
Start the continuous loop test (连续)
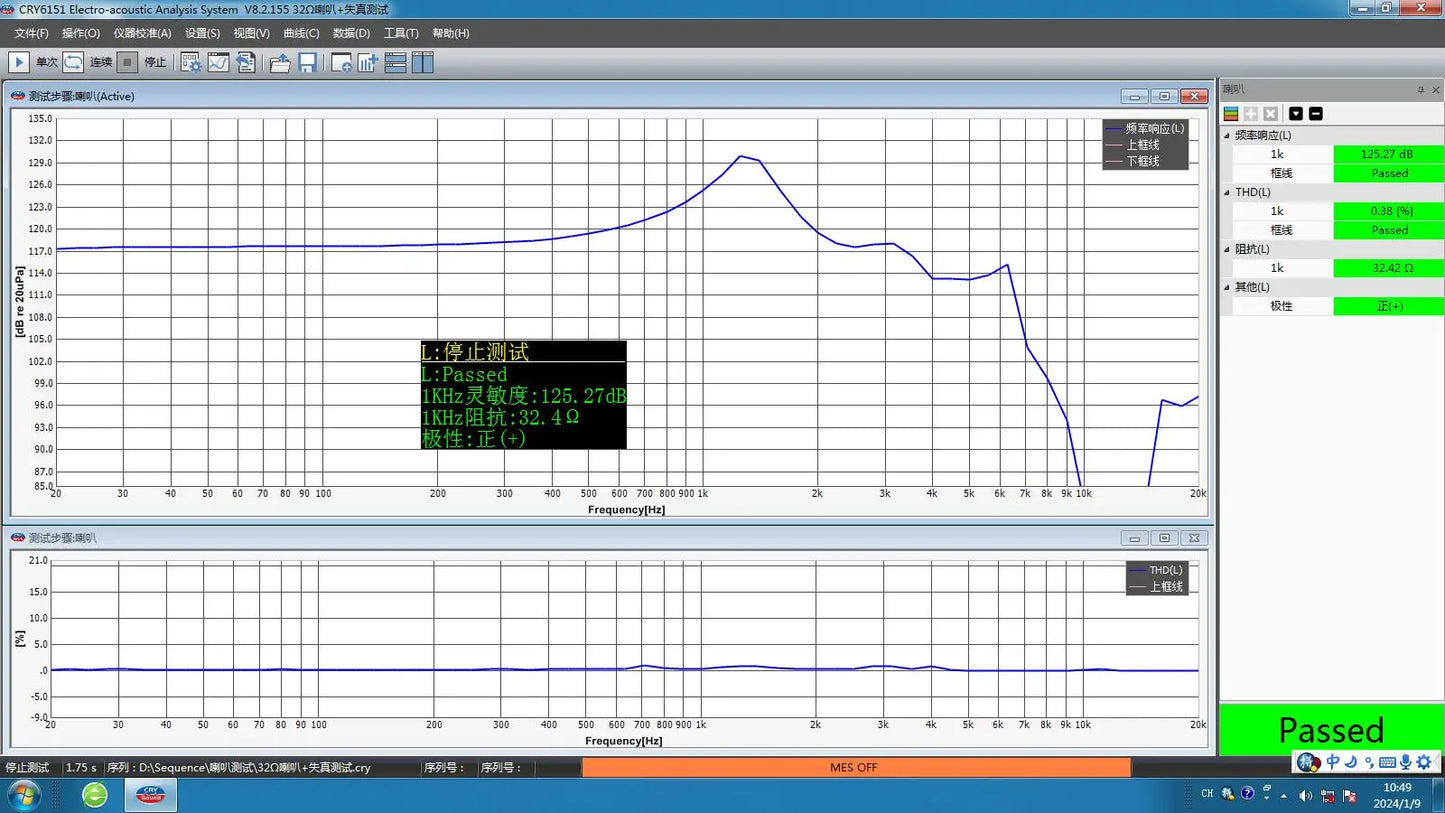tap(74, 62)
